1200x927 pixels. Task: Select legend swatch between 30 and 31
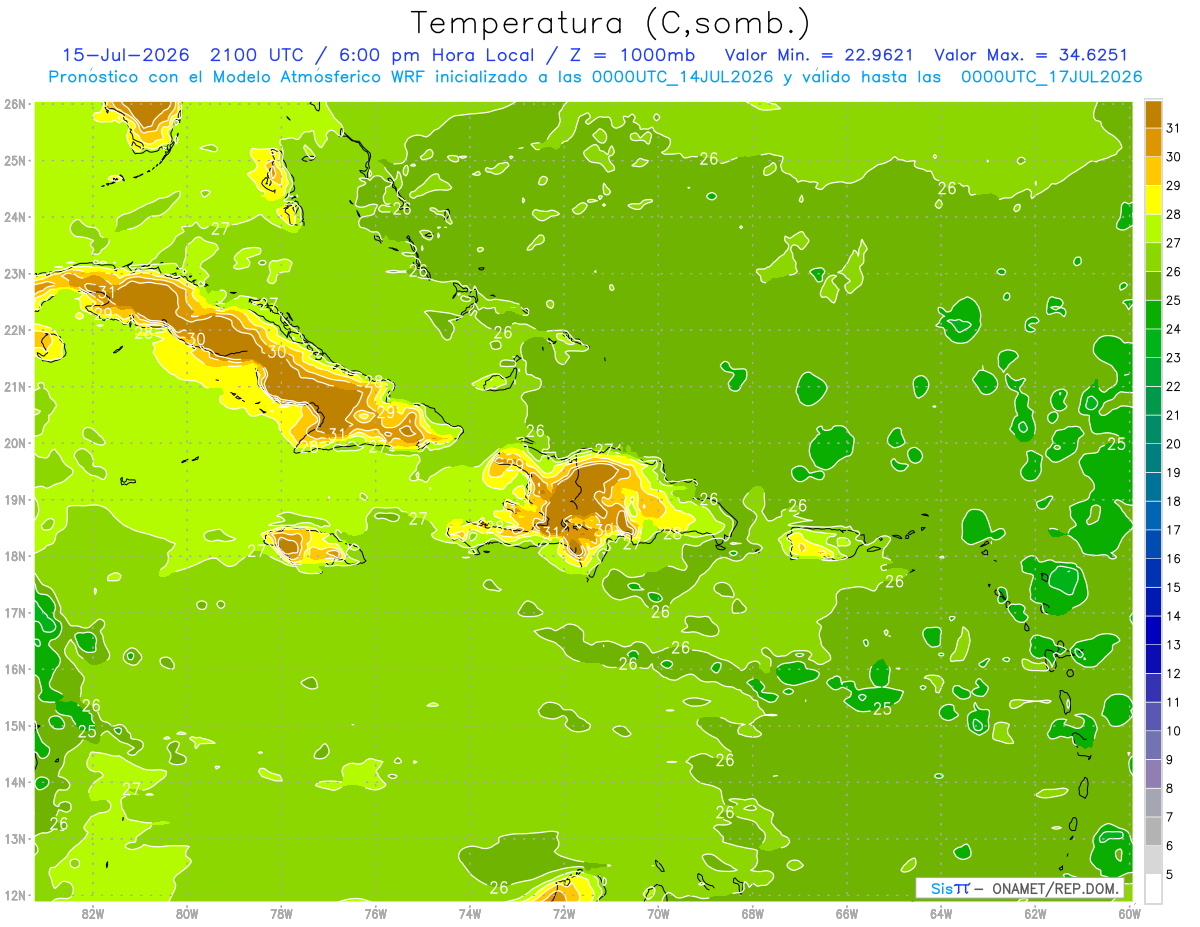tap(1153, 143)
